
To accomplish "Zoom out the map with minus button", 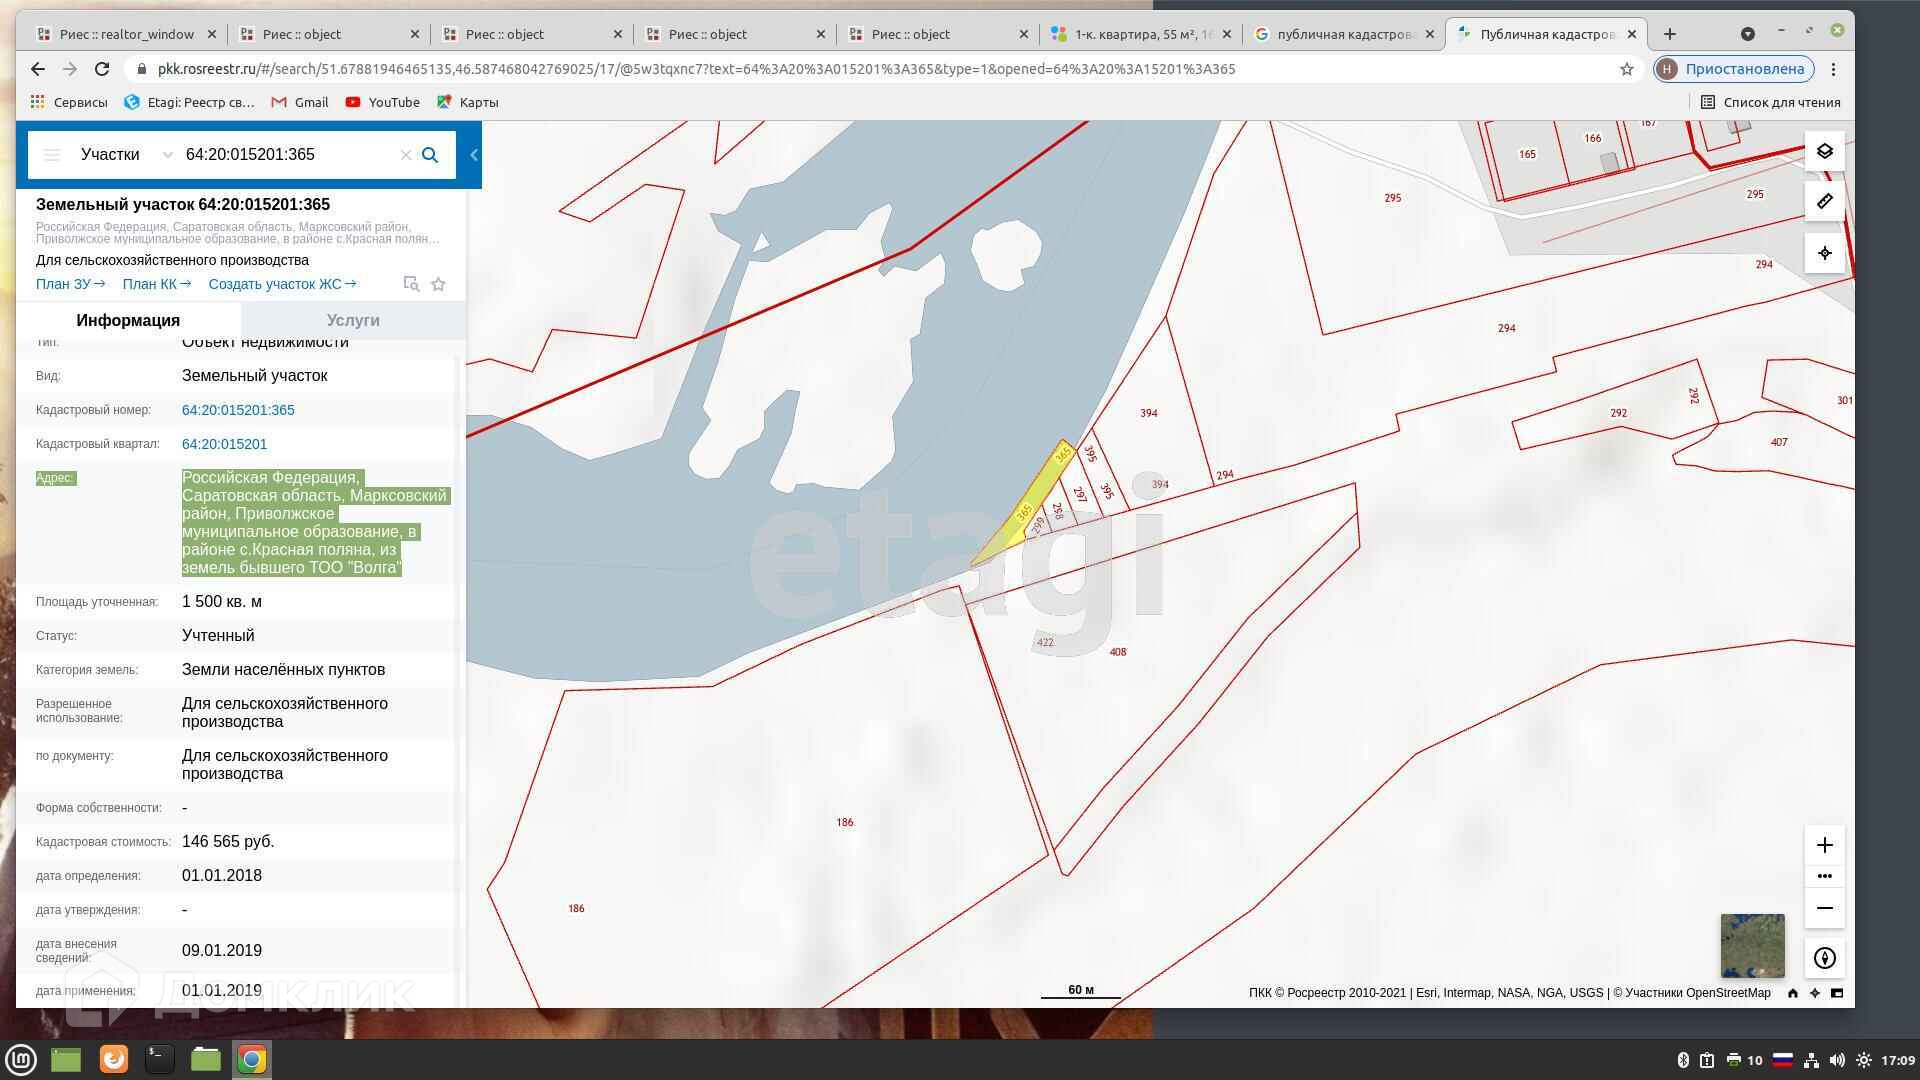I will (x=1824, y=908).
